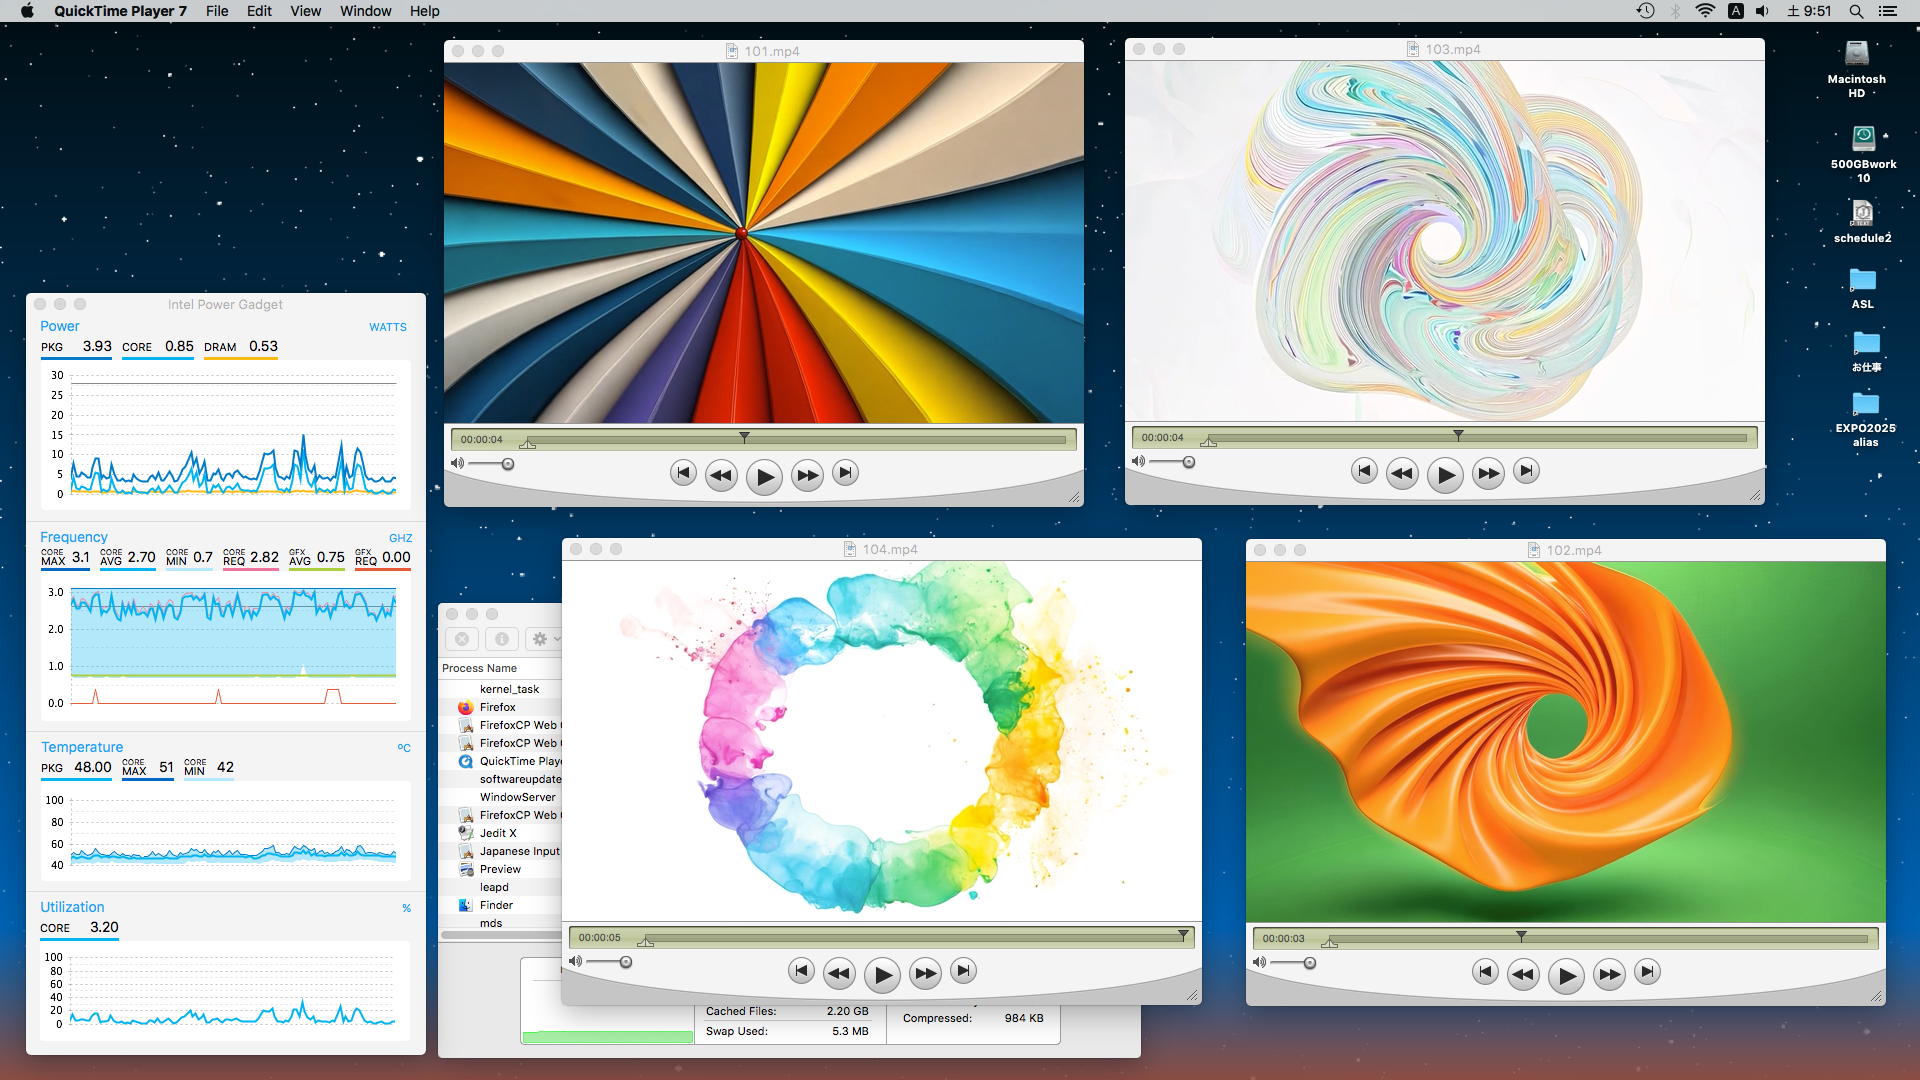Mute the speaker icon in 103.mp4

(1138, 462)
